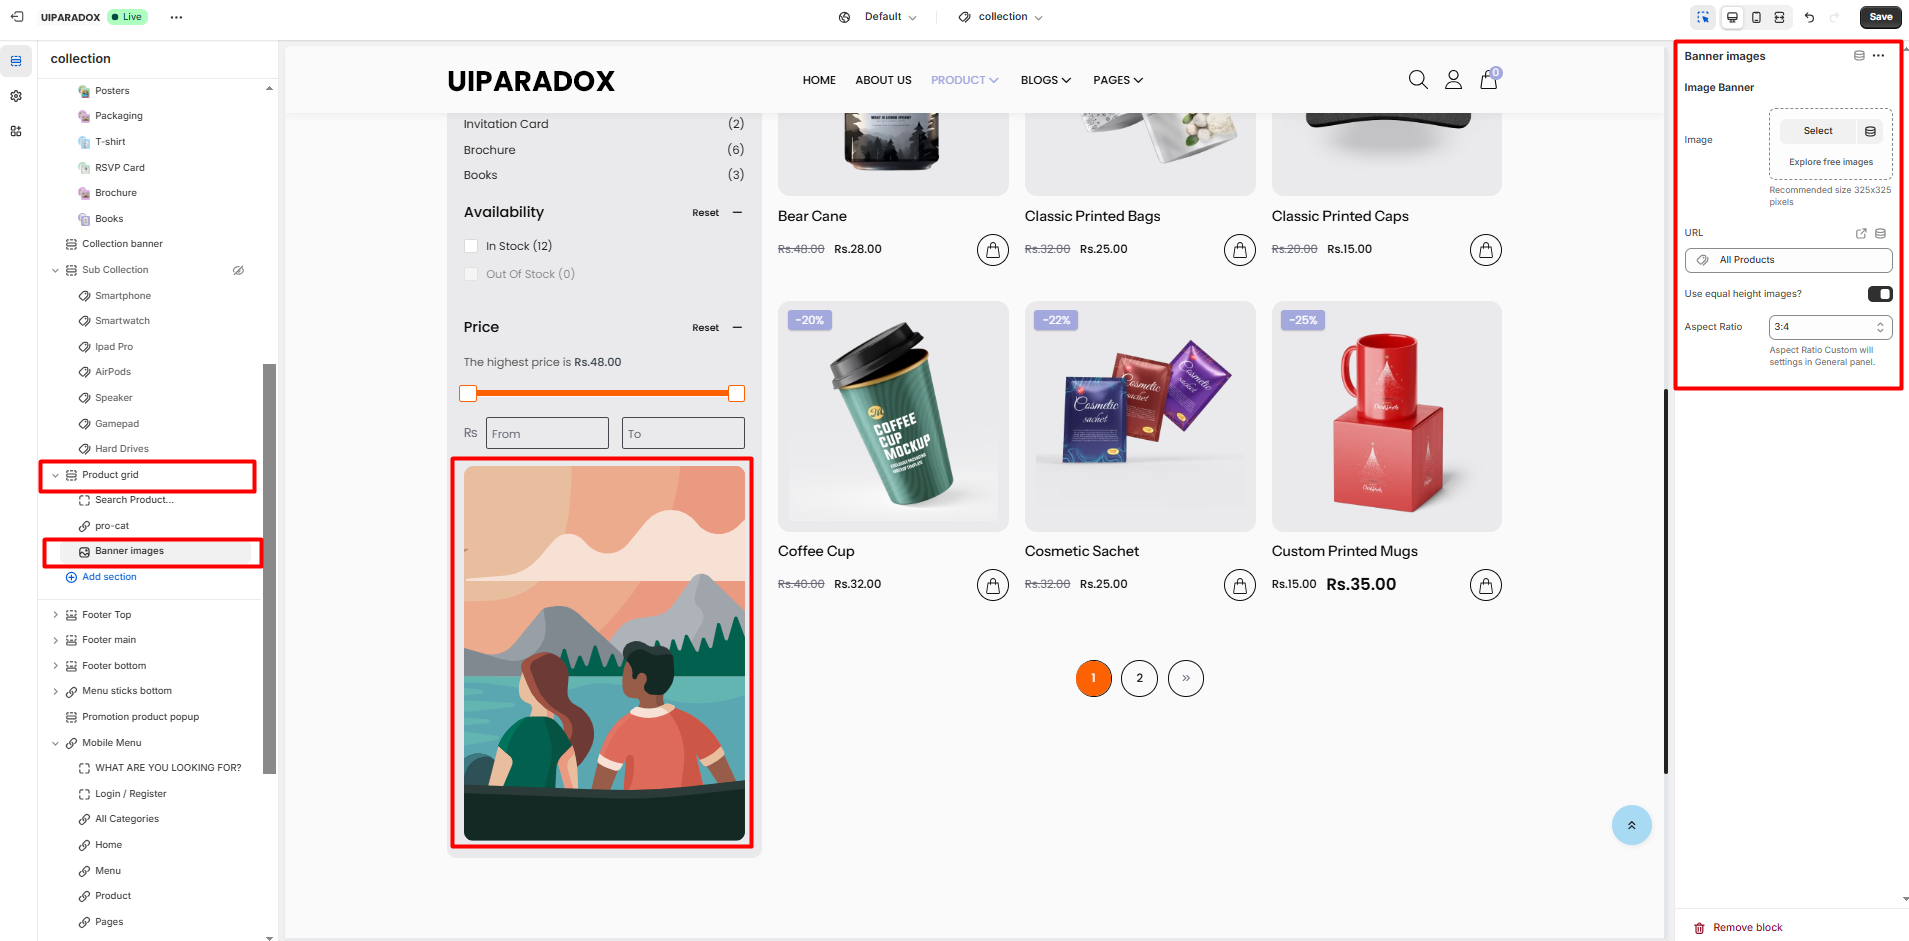Click the scroll-to-top round button
The height and width of the screenshot is (941, 1909).
coord(1632,825)
